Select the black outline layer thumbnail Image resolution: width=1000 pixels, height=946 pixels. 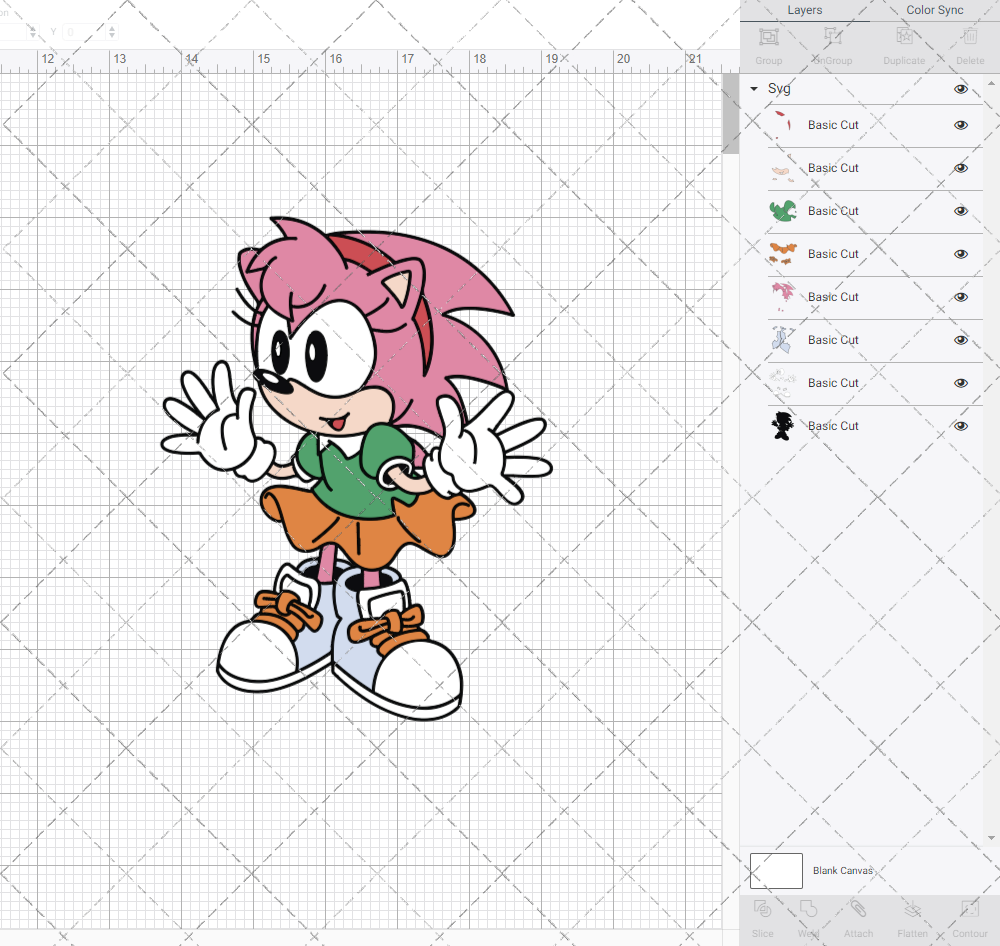click(x=783, y=426)
